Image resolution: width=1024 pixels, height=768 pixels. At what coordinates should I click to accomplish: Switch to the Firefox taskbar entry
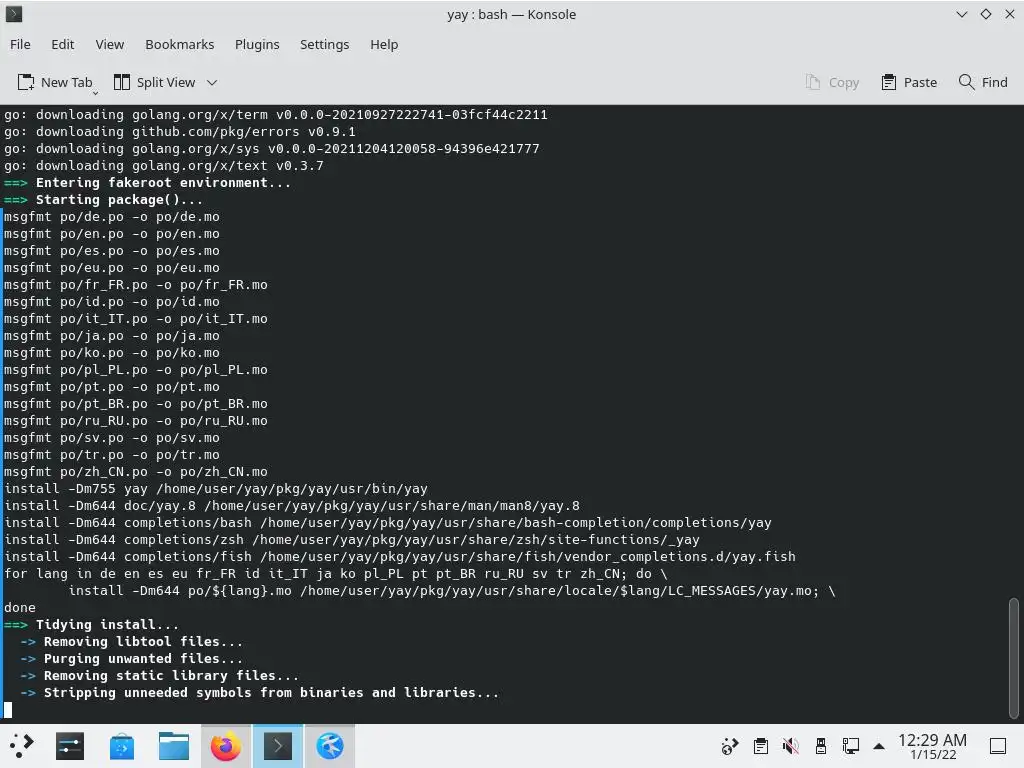coord(226,746)
